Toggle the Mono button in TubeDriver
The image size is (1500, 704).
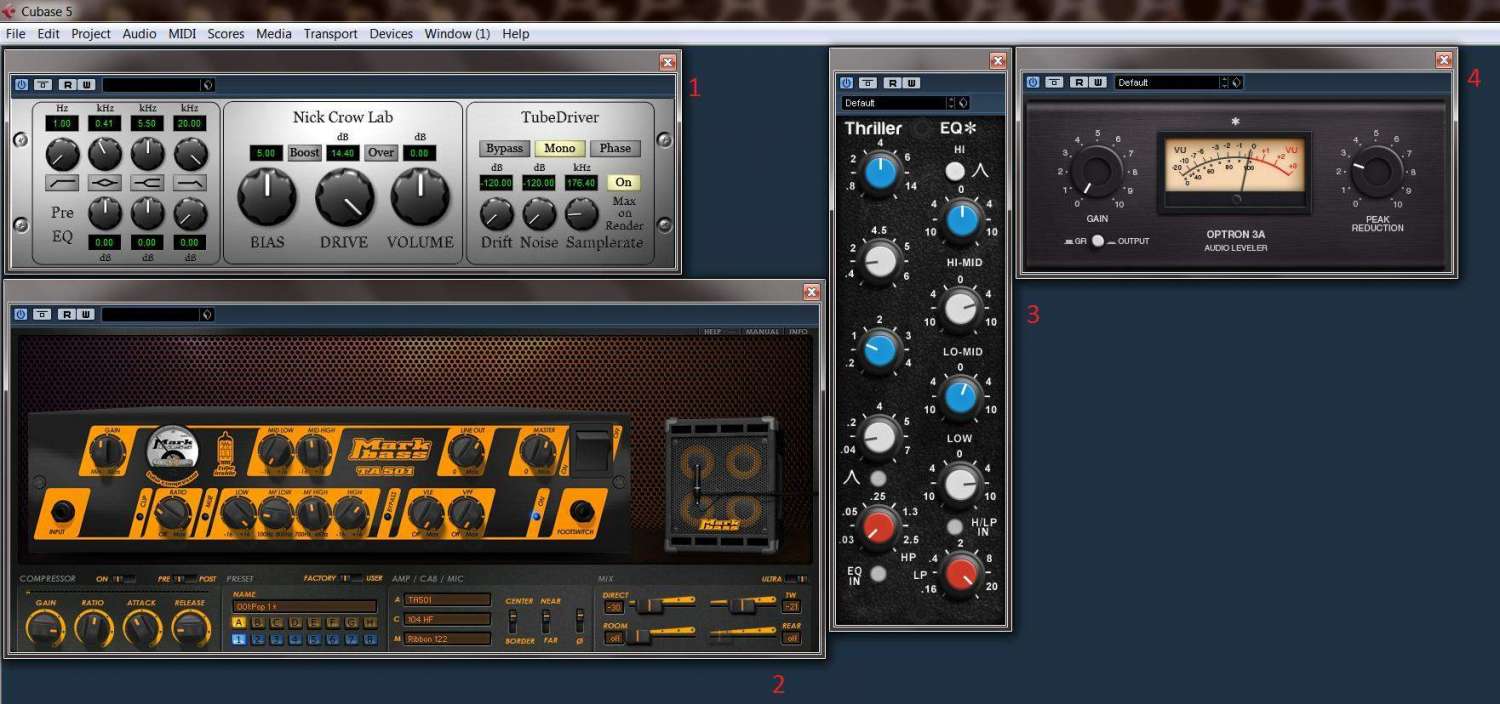click(559, 148)
